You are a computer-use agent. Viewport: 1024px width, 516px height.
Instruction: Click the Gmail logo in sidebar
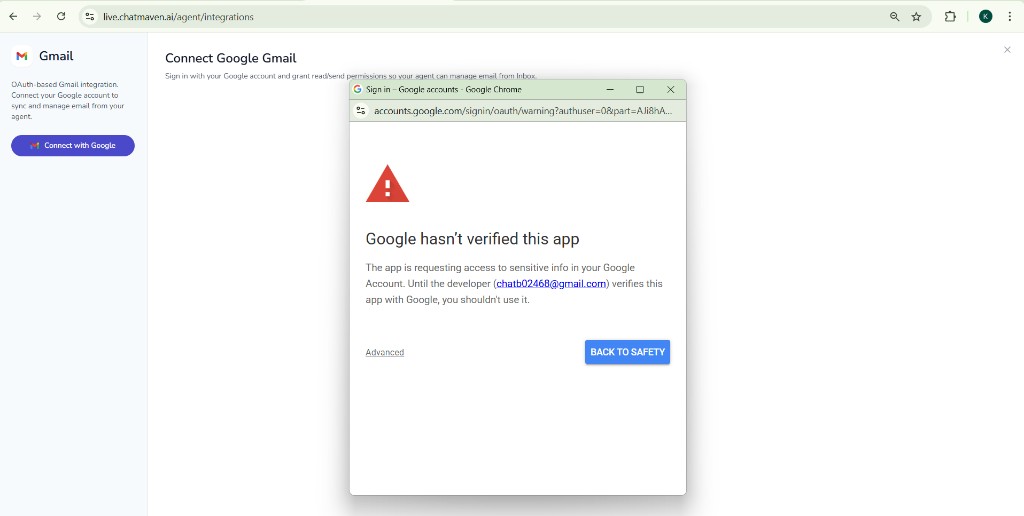tap(22, 56)
